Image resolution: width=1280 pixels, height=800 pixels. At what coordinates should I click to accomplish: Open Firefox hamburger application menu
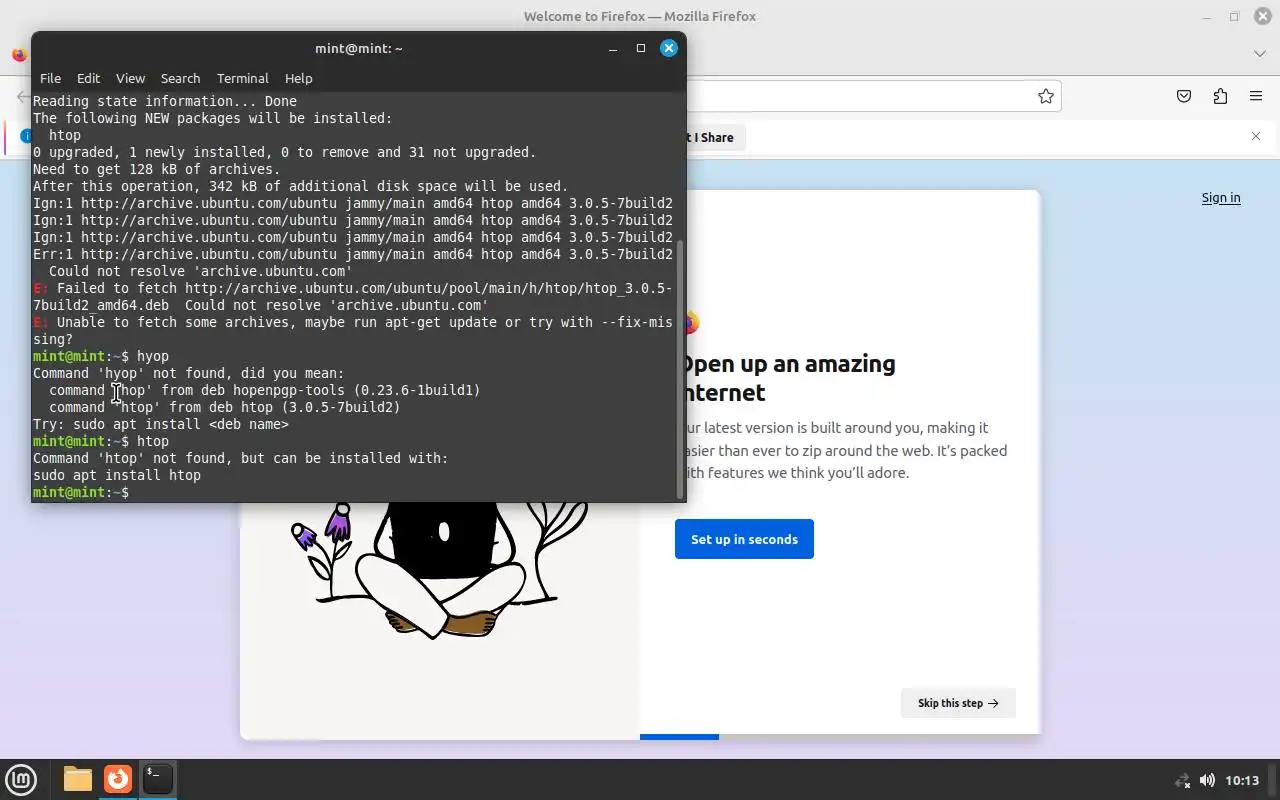pos(1256,96)
